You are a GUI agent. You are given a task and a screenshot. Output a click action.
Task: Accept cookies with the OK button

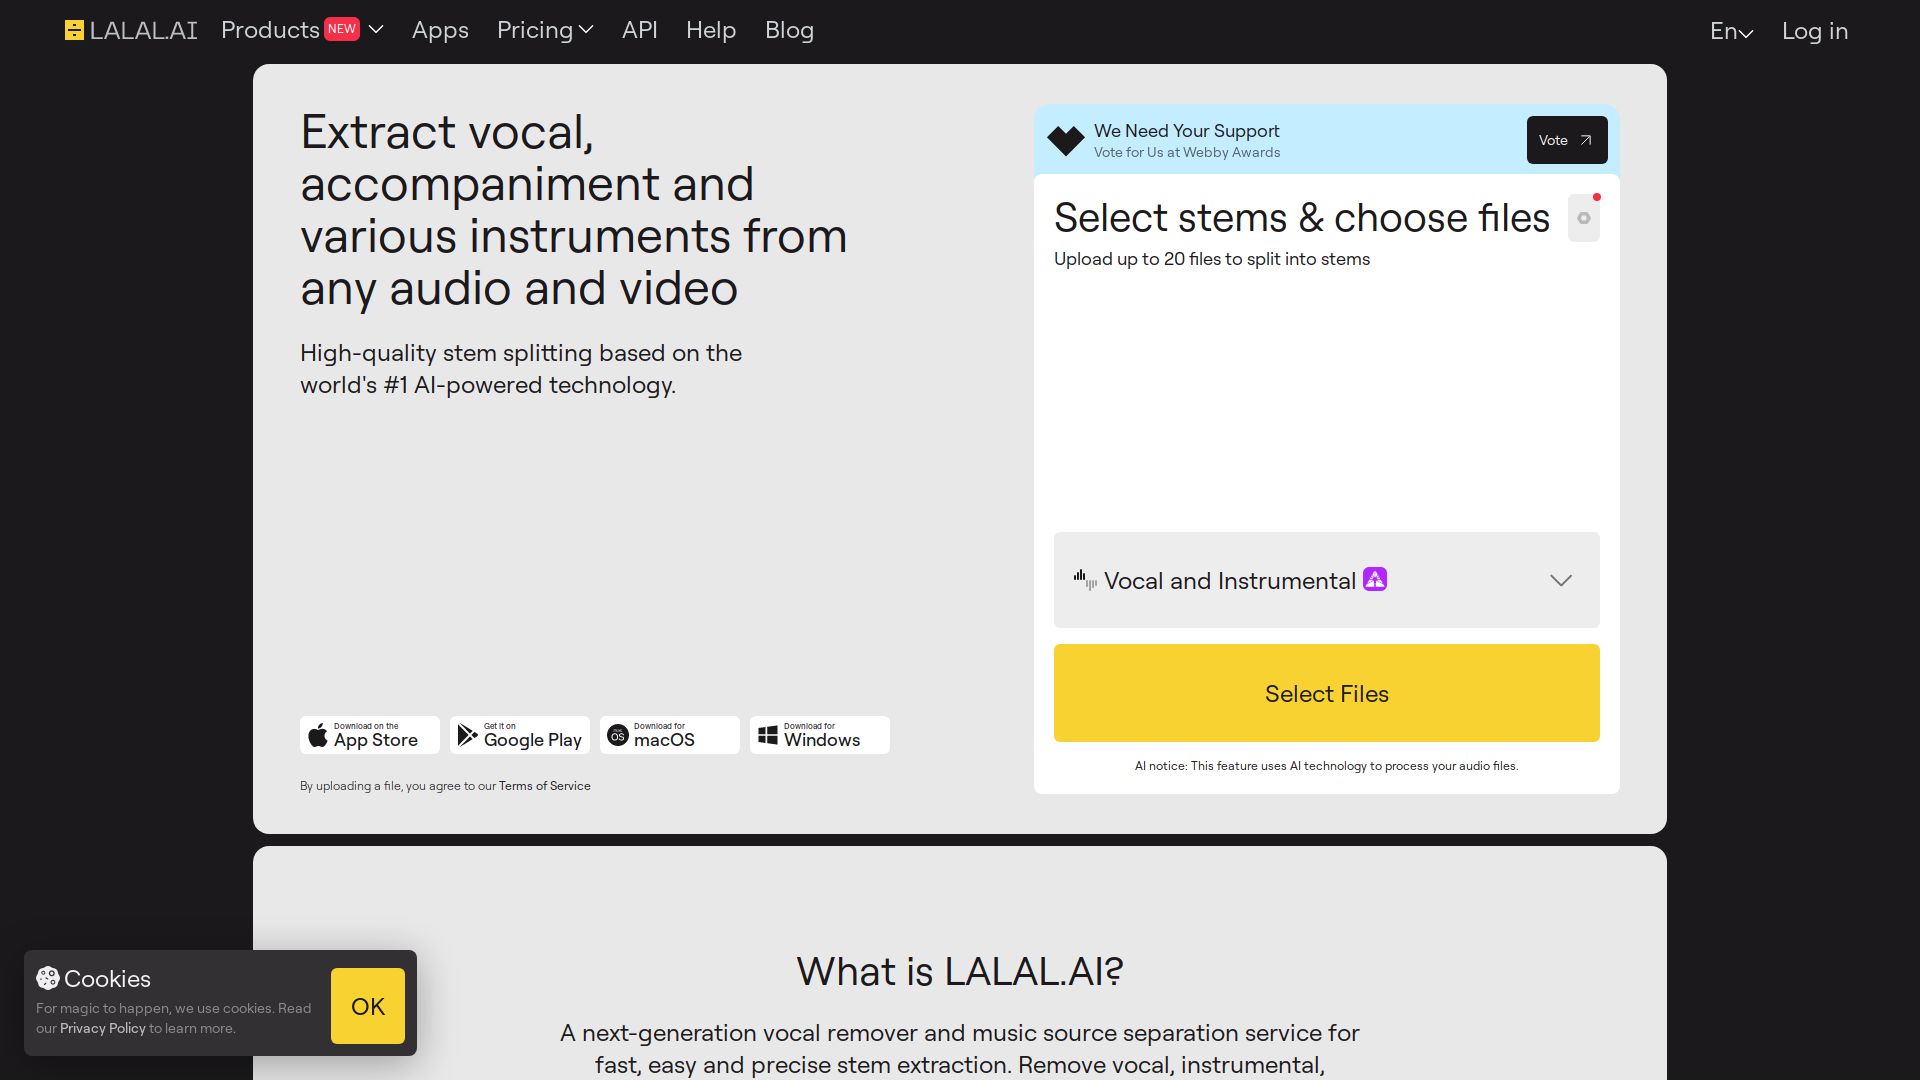[x=367, y=1006]
